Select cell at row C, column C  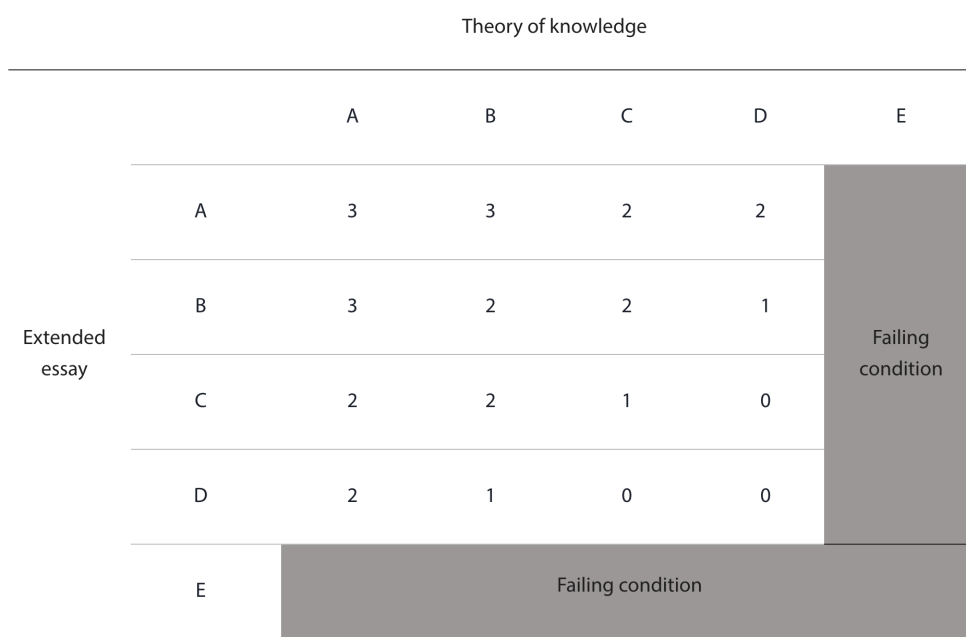626,401
